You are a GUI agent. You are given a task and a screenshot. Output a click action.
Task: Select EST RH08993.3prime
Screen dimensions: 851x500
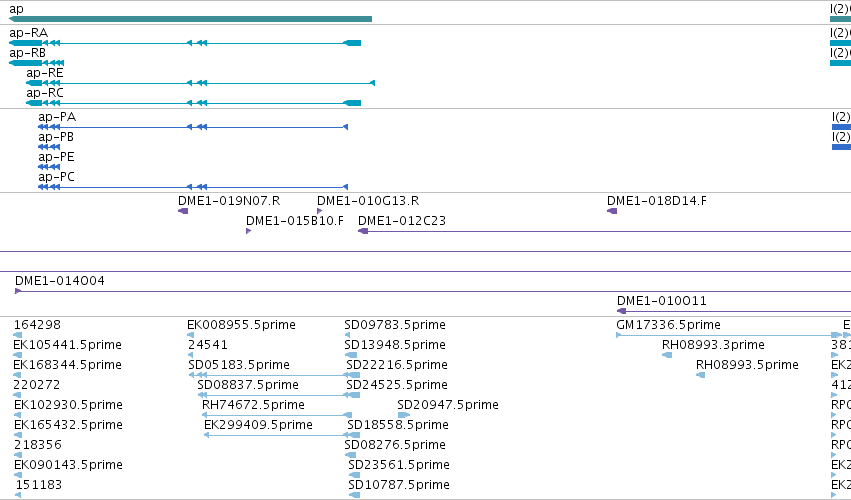(667, 355)
